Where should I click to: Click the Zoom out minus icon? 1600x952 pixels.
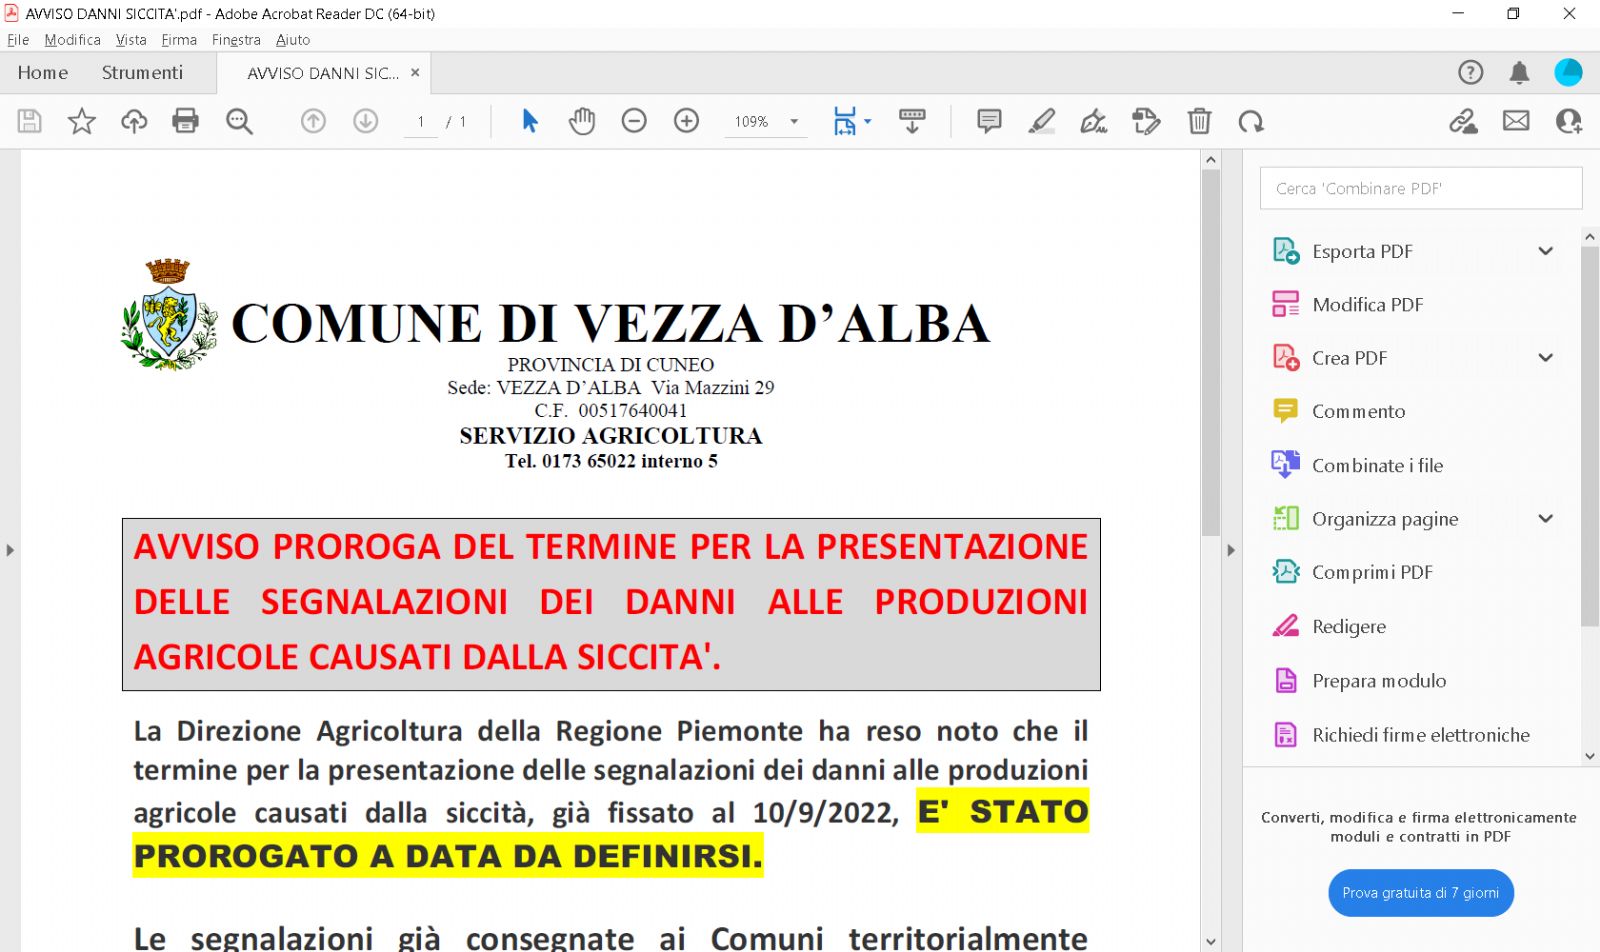click(x=634, y=121)
